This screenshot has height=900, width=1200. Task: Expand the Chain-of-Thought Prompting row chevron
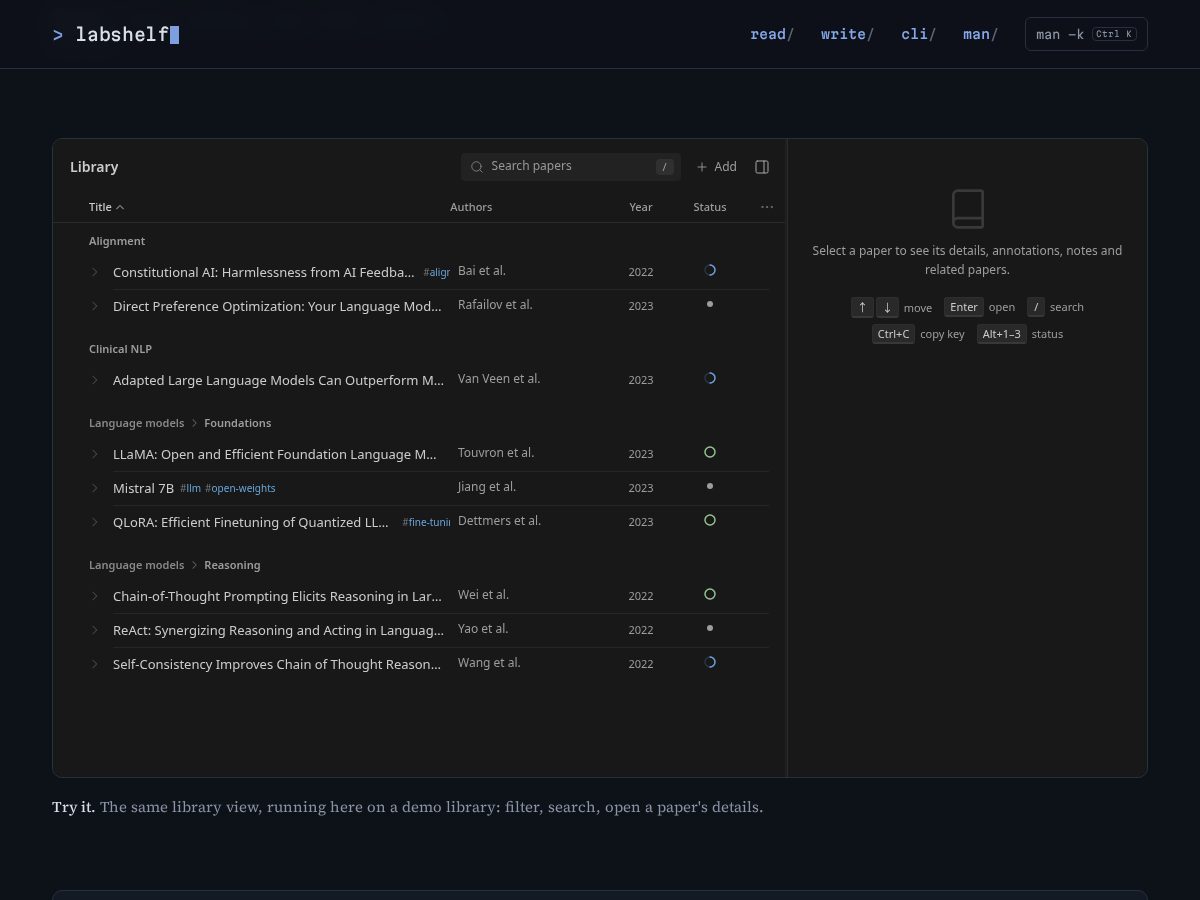(x=95, y=596)
